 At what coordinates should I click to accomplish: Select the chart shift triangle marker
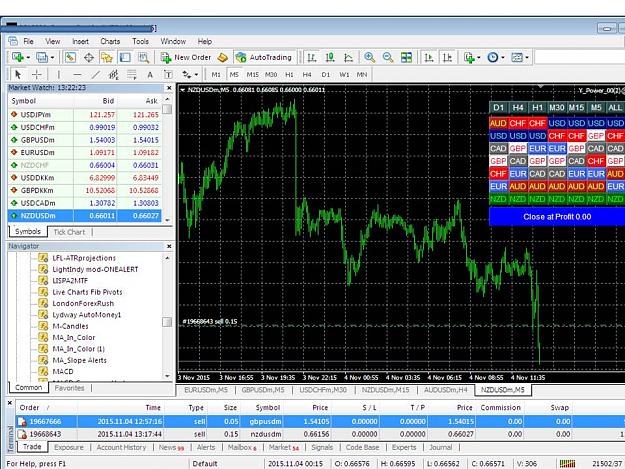coord(540,86)
